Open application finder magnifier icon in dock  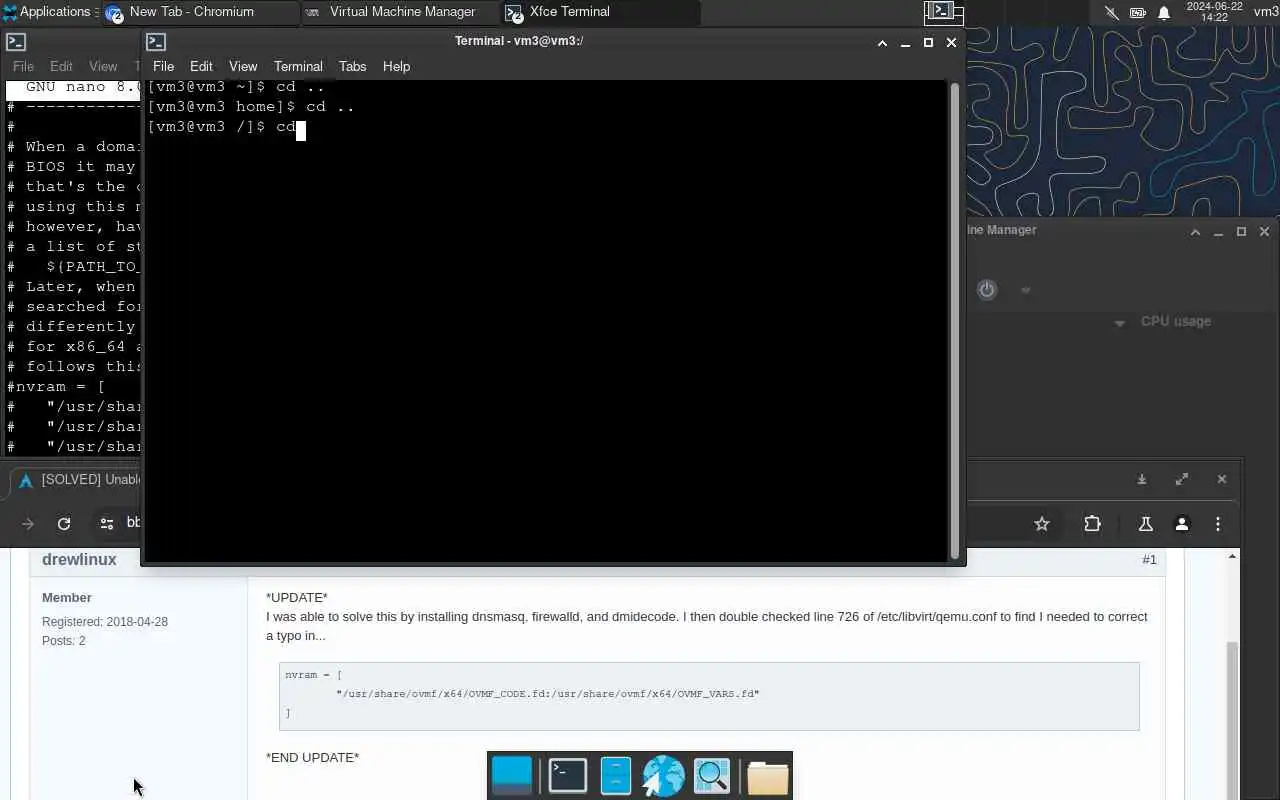tap(712, 776)
